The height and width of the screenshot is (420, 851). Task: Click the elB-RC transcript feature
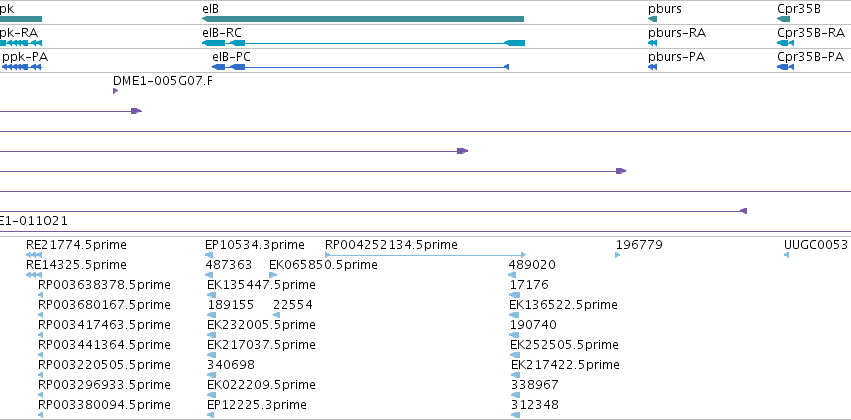364,43
